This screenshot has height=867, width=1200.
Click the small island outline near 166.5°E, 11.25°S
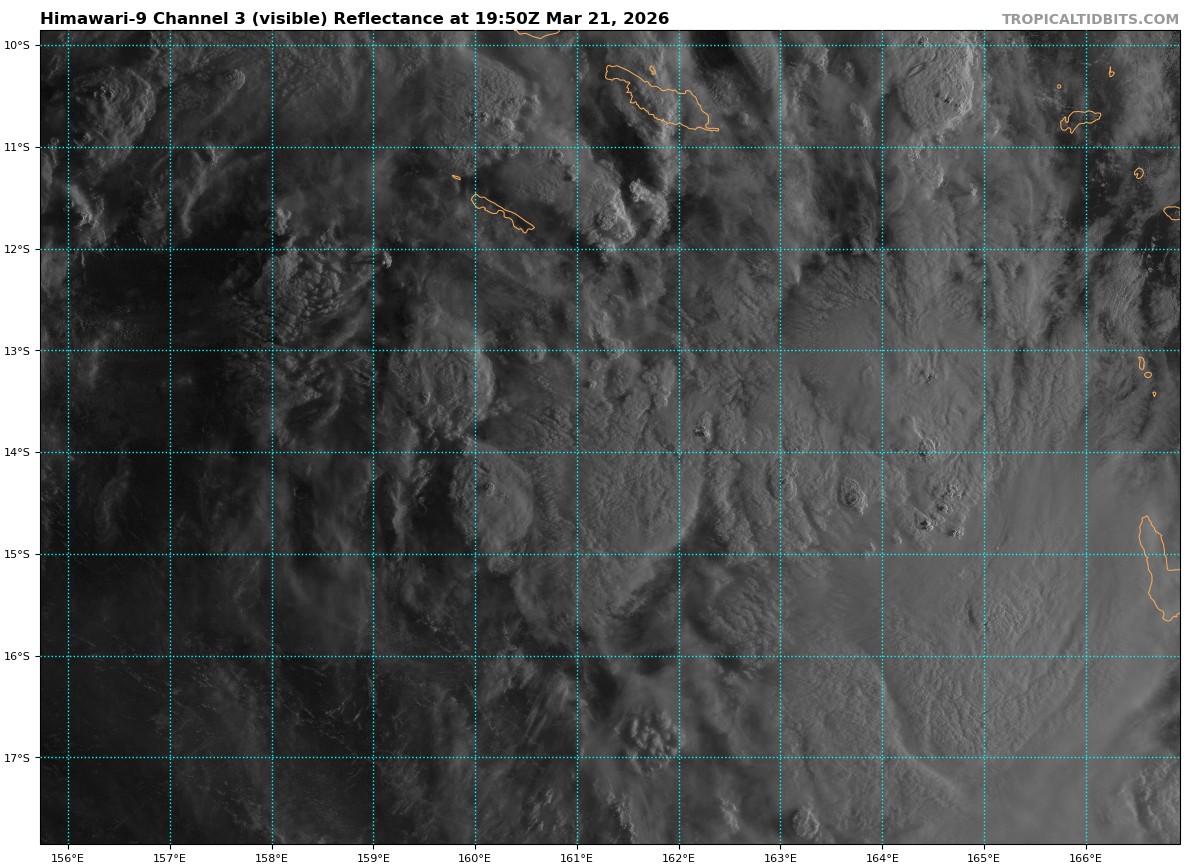coord(1139,173)
